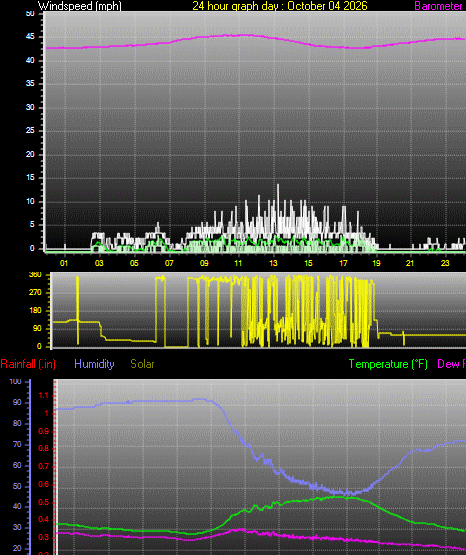Click the "0.4" tick on the red rainfall axis
The width and height of the screenshot is (466, 555).
click(x=43, y=520)
